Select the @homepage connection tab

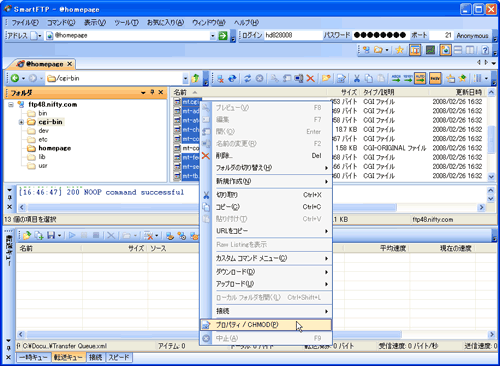coord(44,64)
